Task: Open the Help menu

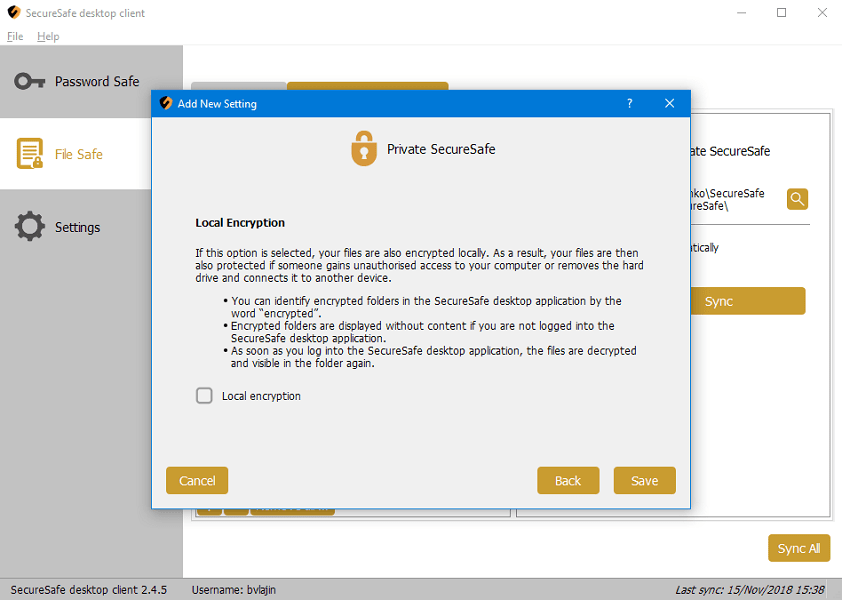Action: pos(48,37)
